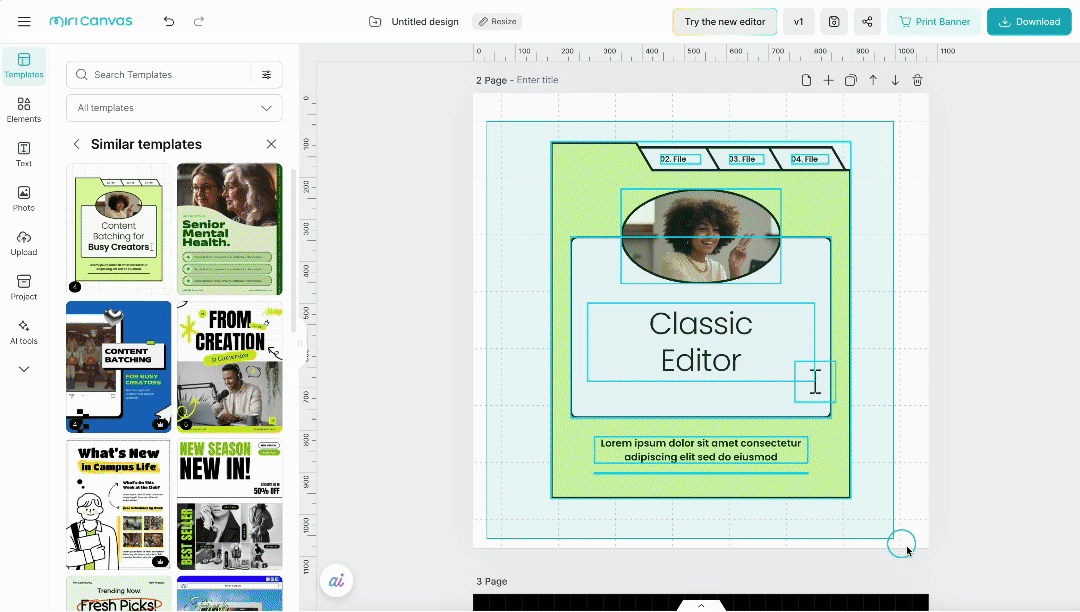The image size is (1080, 612).
Task: Add a new page with plus icon
Action: [829, 81]
